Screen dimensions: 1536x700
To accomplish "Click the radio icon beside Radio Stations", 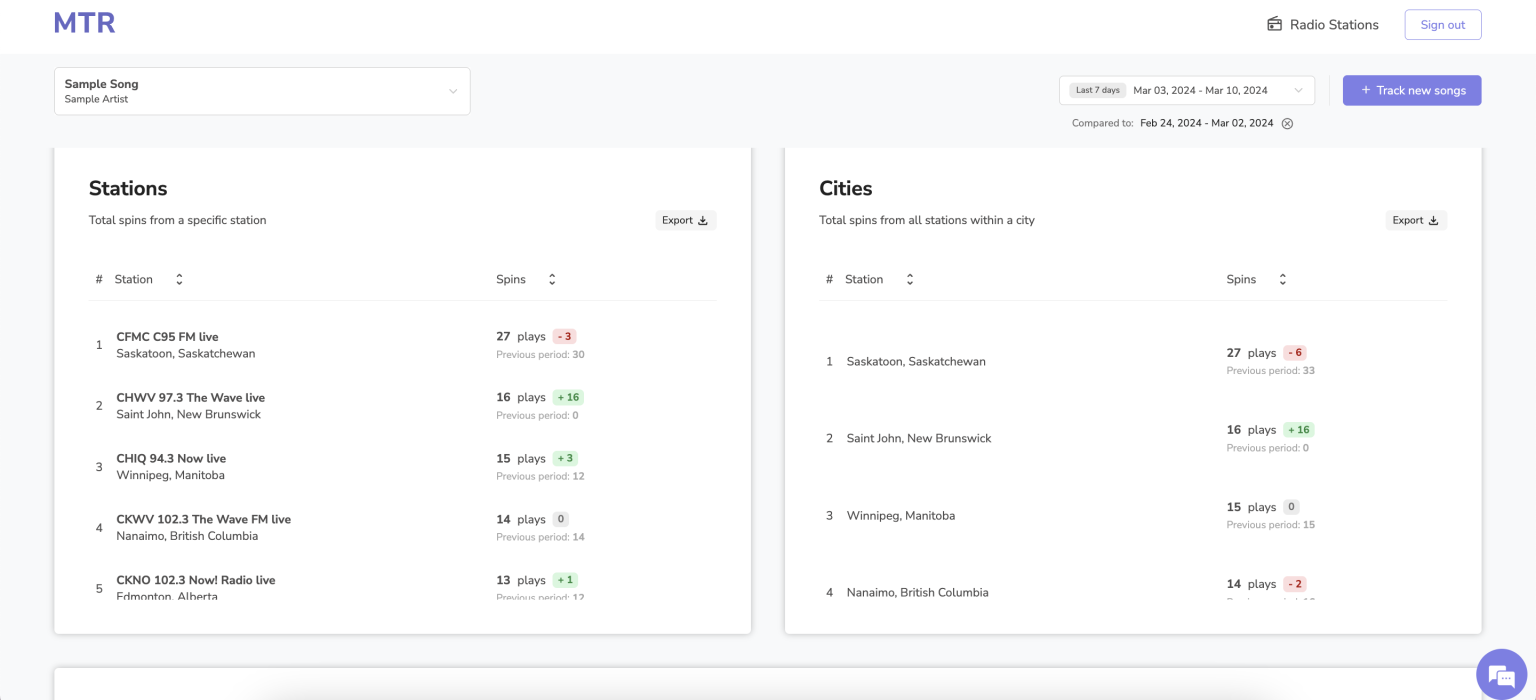I will (x=1274, y=25).
